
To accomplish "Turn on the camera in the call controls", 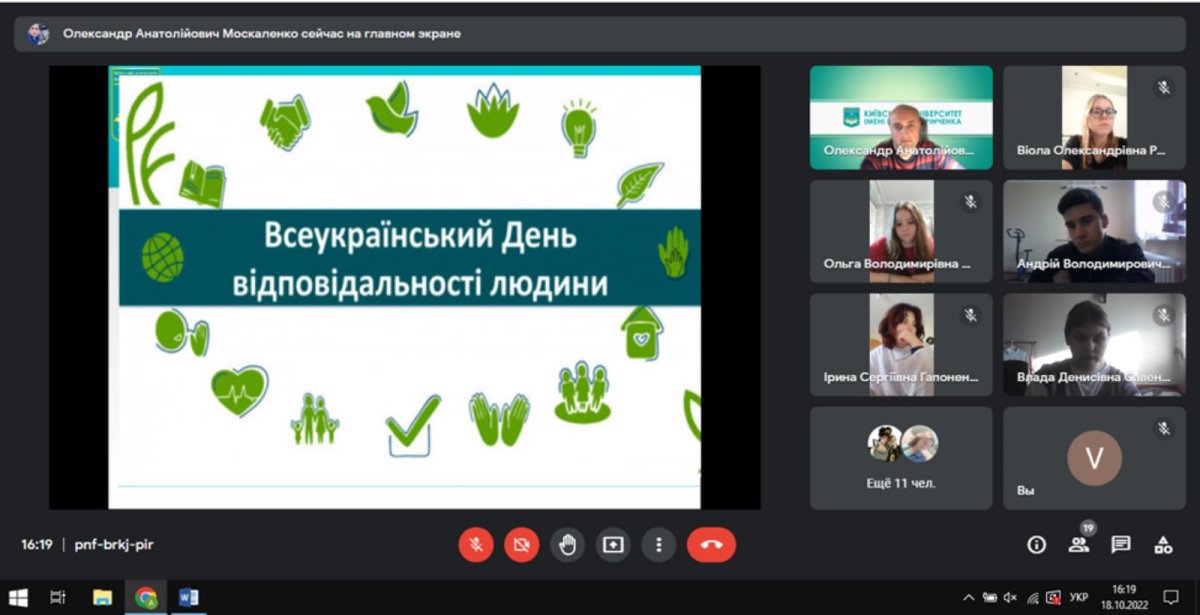I will (521, 545).
